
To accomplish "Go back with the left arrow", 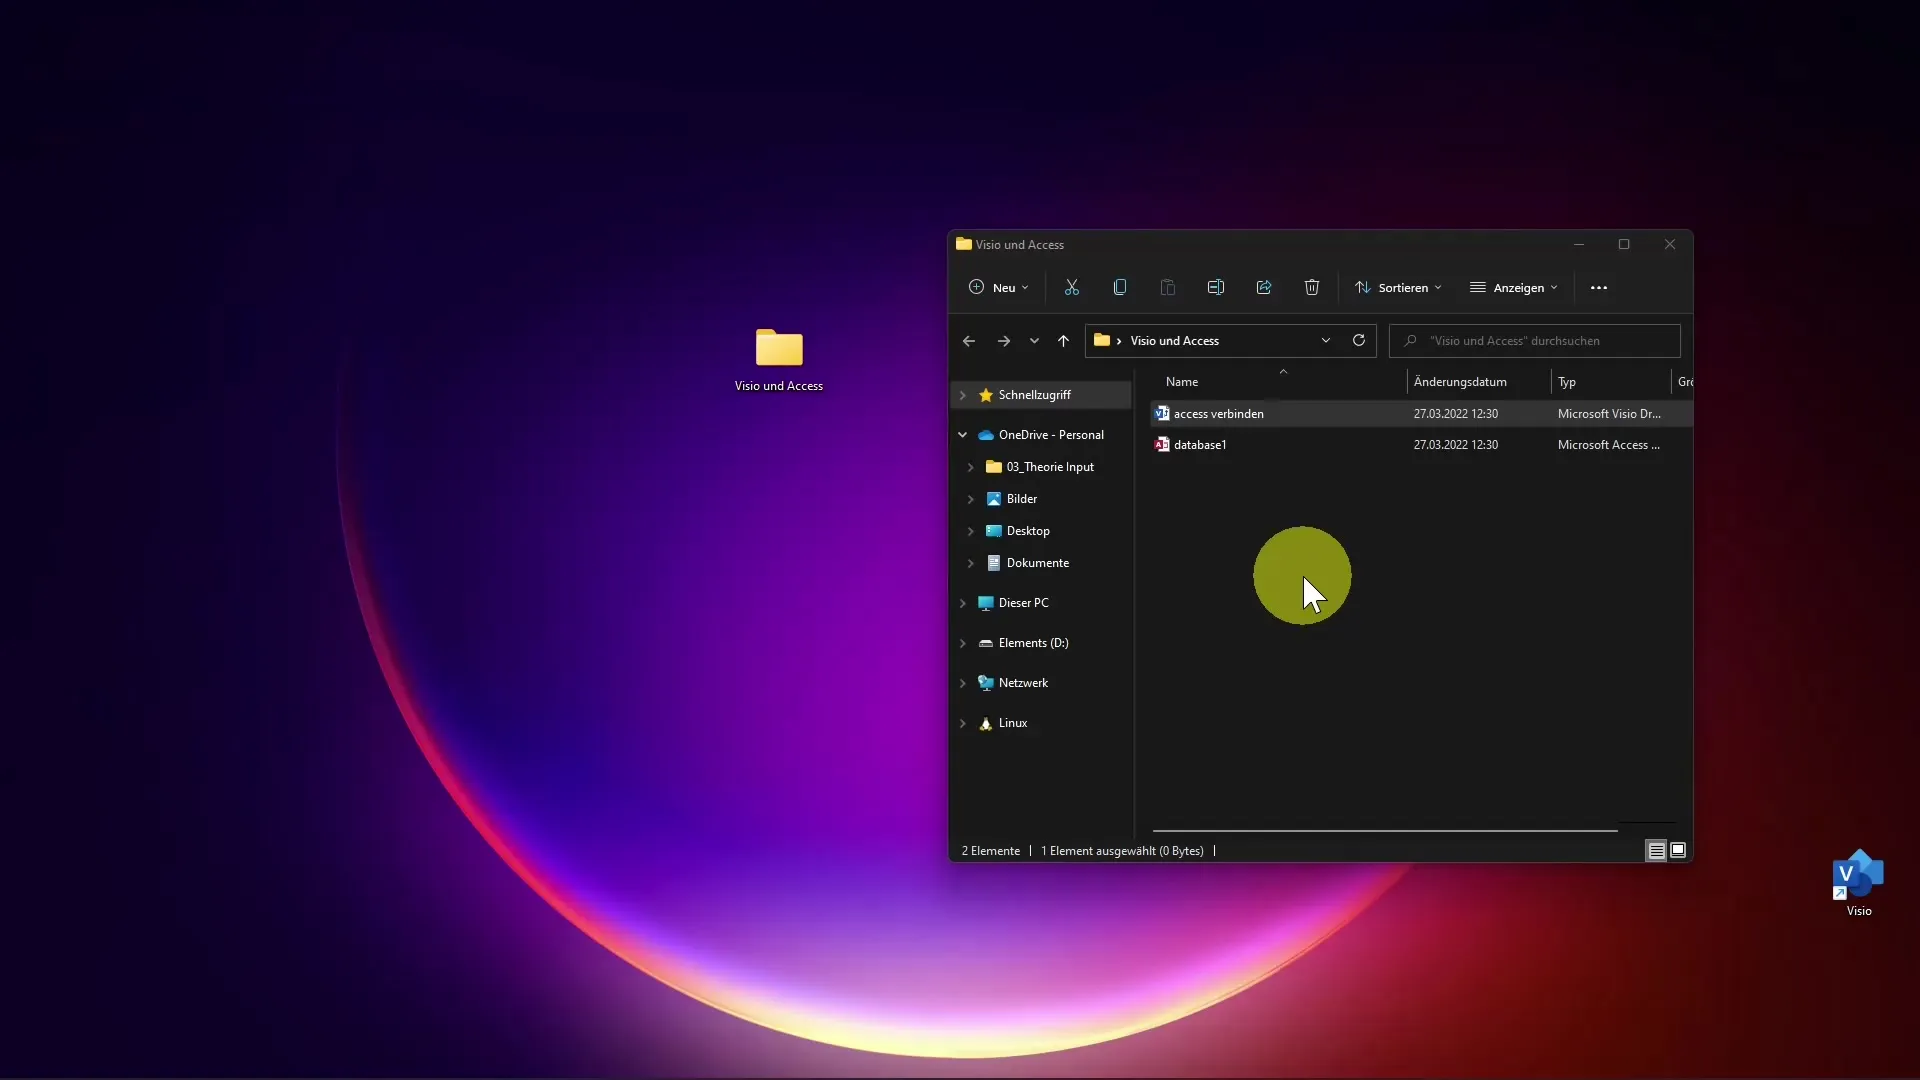I will (x=968, y=341).
